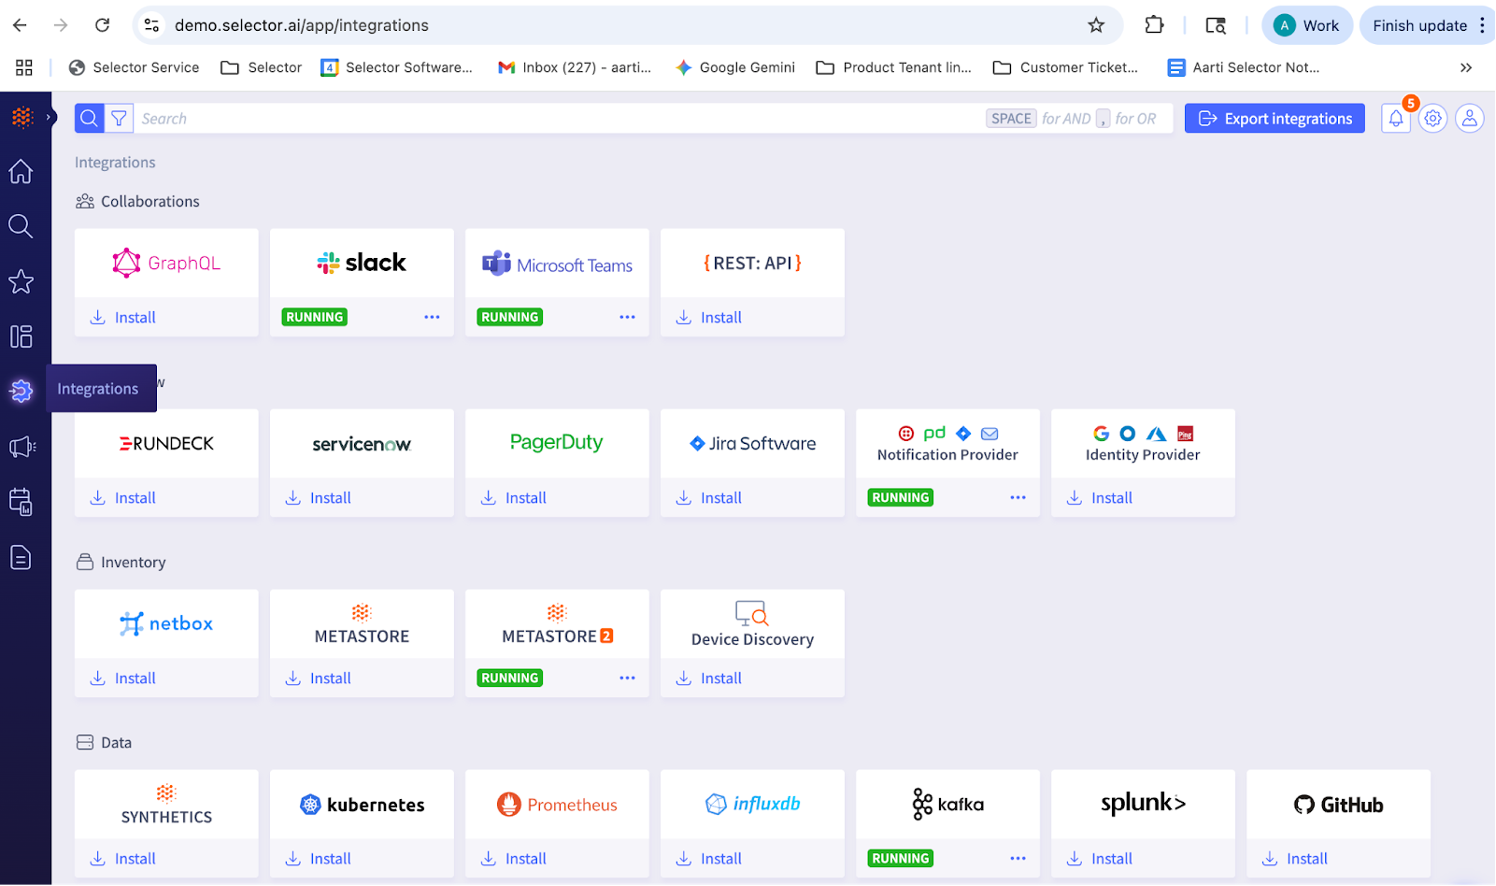
Task: Bookmark this page with the star icon
Action: click(x=1096, y=25)
